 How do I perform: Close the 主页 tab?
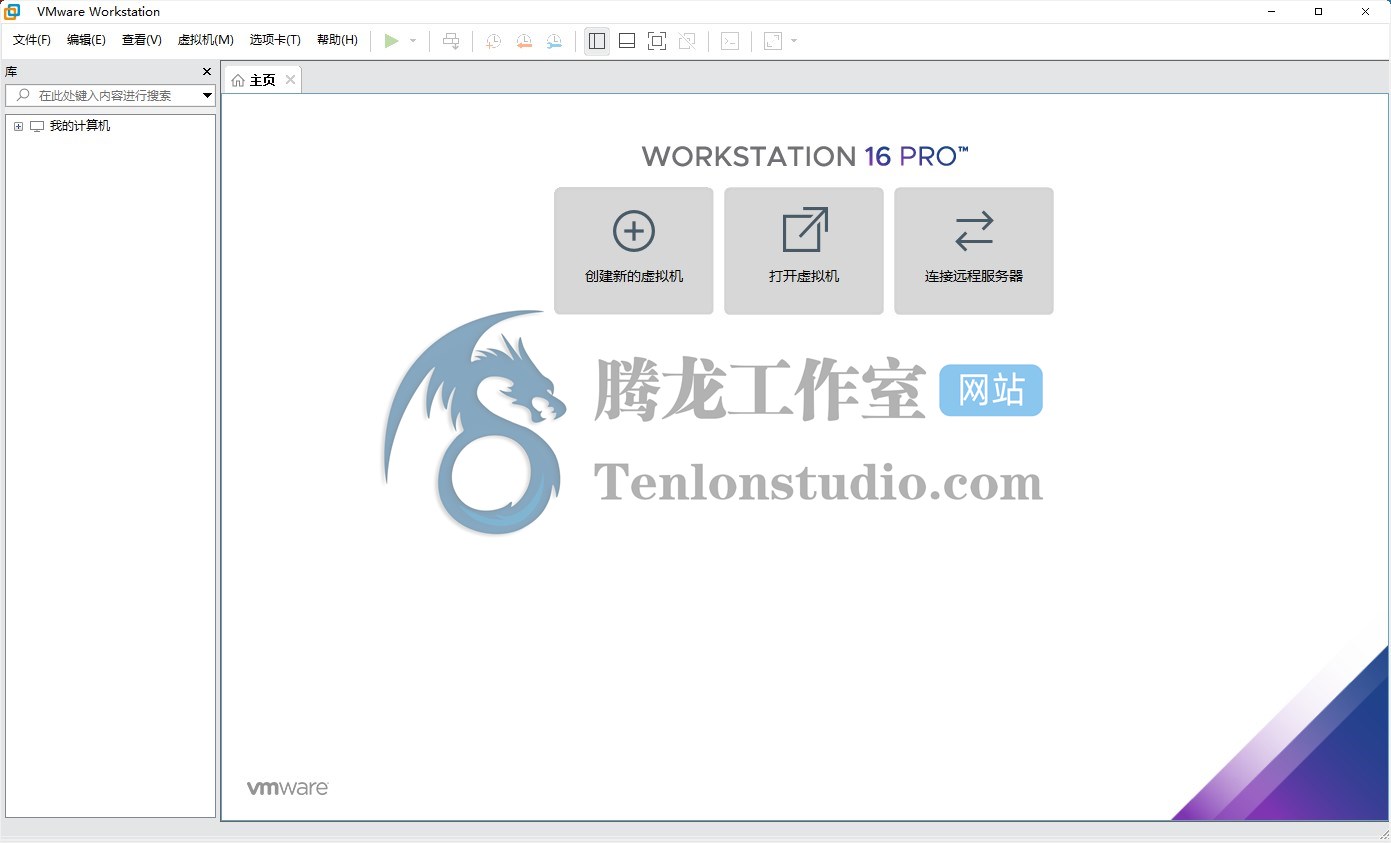click(290, 80)
